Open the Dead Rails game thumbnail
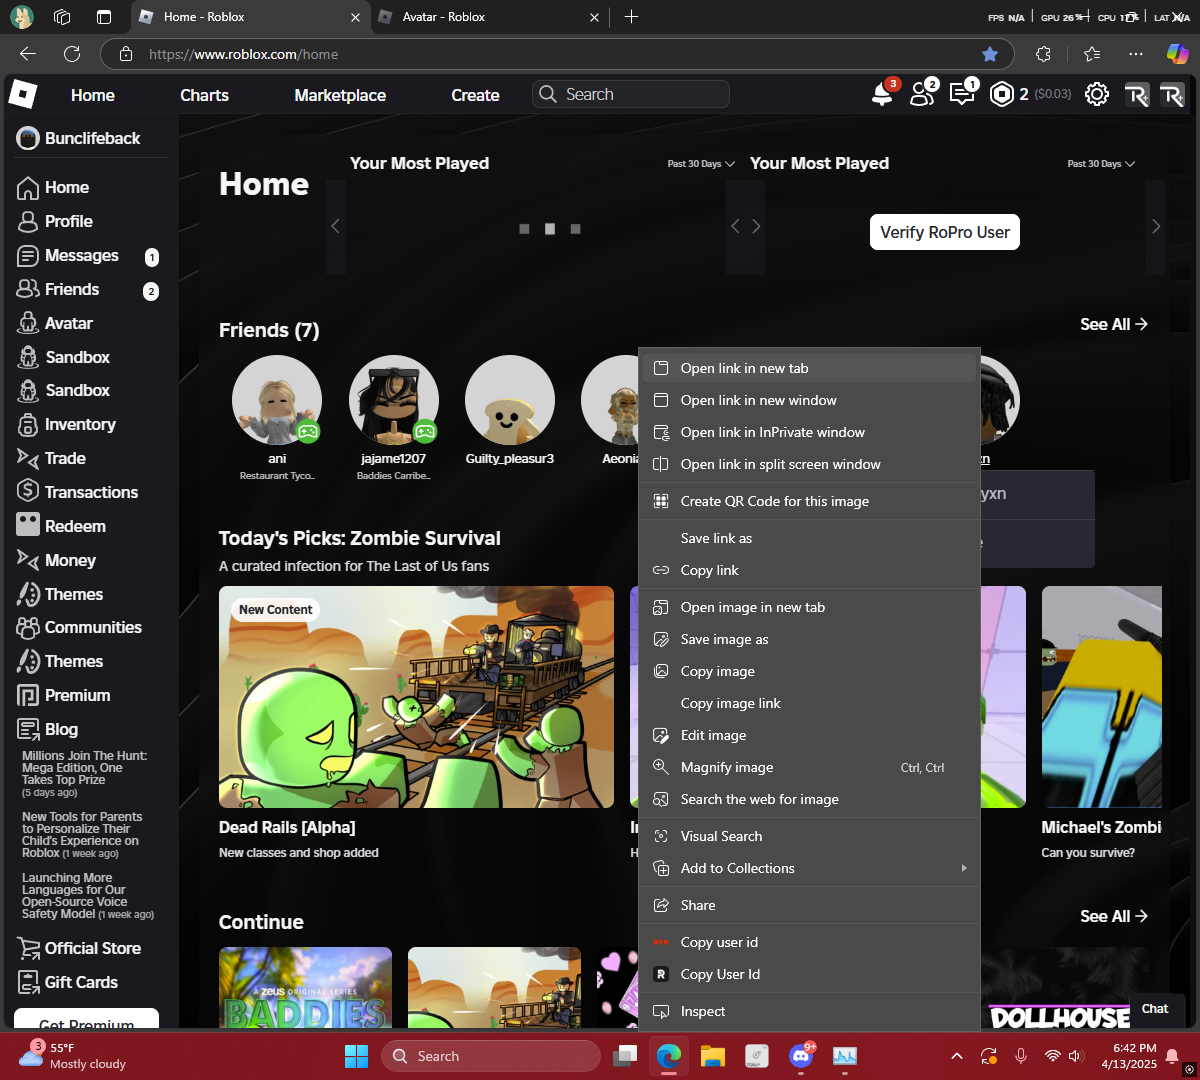The image size is (1200, 1080). tap(416, 697)
